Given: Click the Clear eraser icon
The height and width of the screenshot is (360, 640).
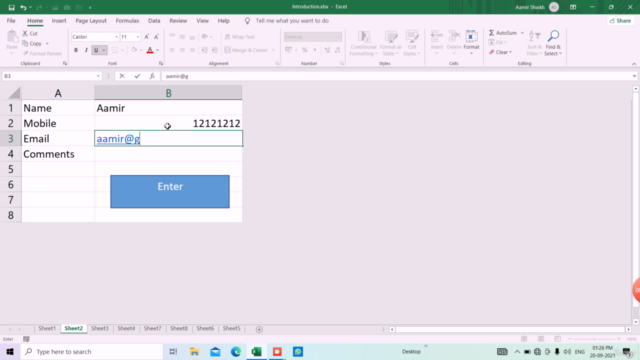Looking at the screenshot, I should click(492, 52).
